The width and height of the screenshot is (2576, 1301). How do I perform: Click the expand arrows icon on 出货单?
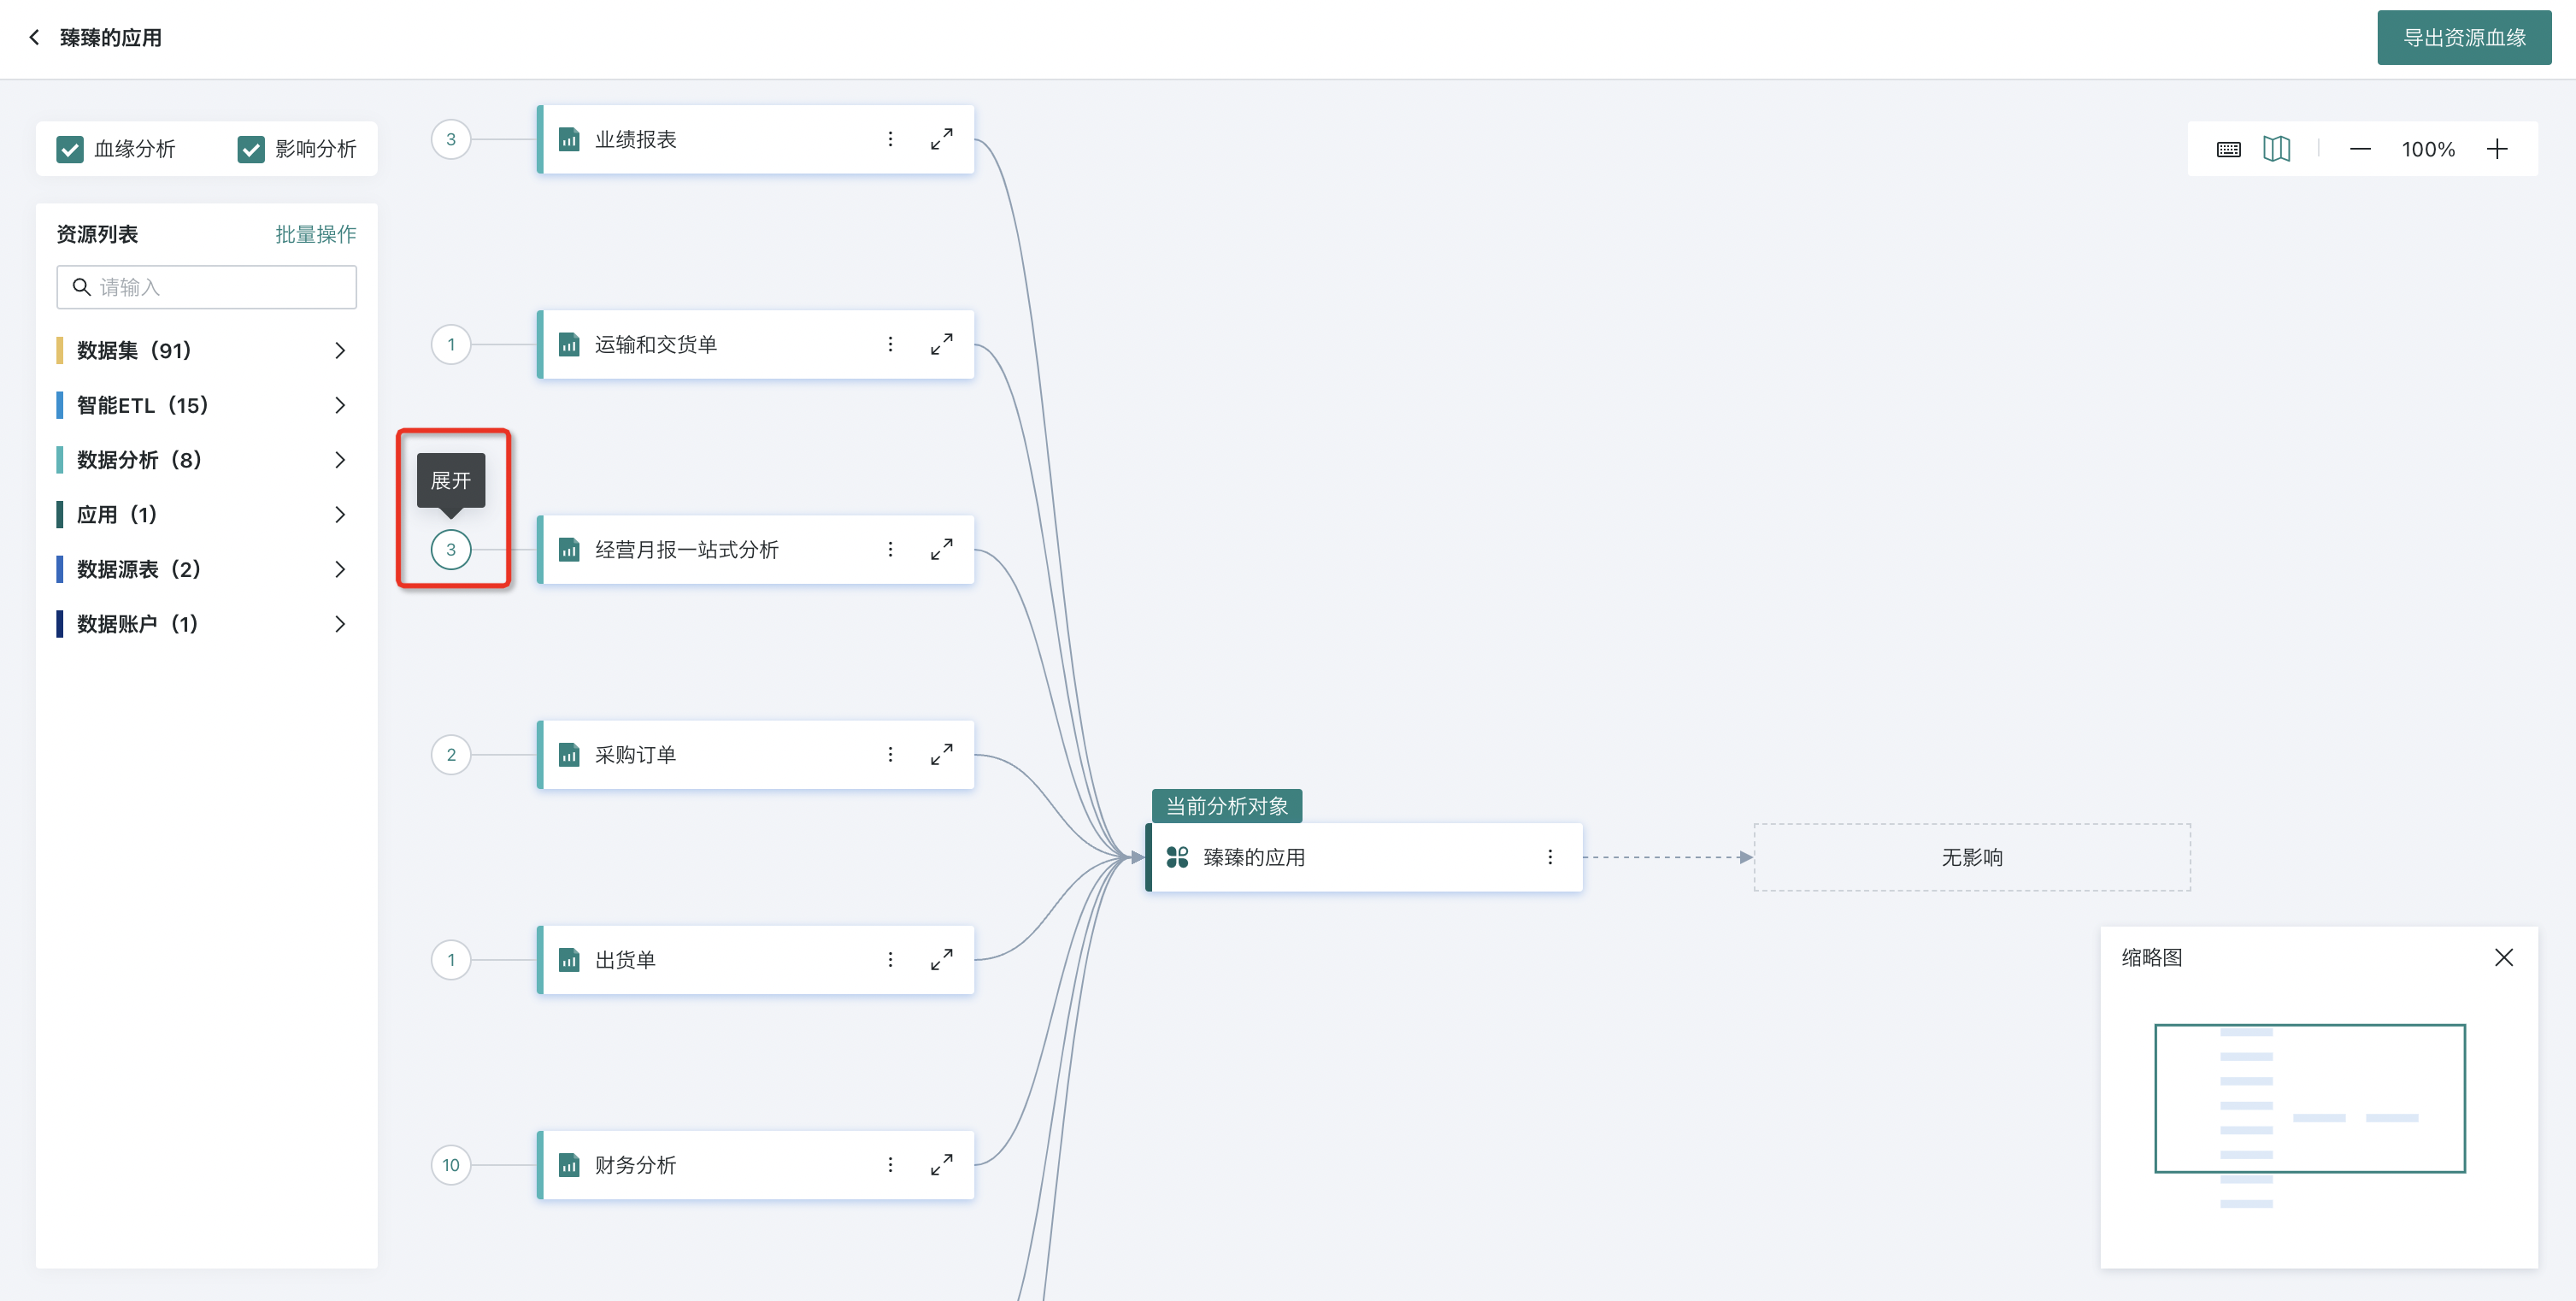[x=941, y=960]
